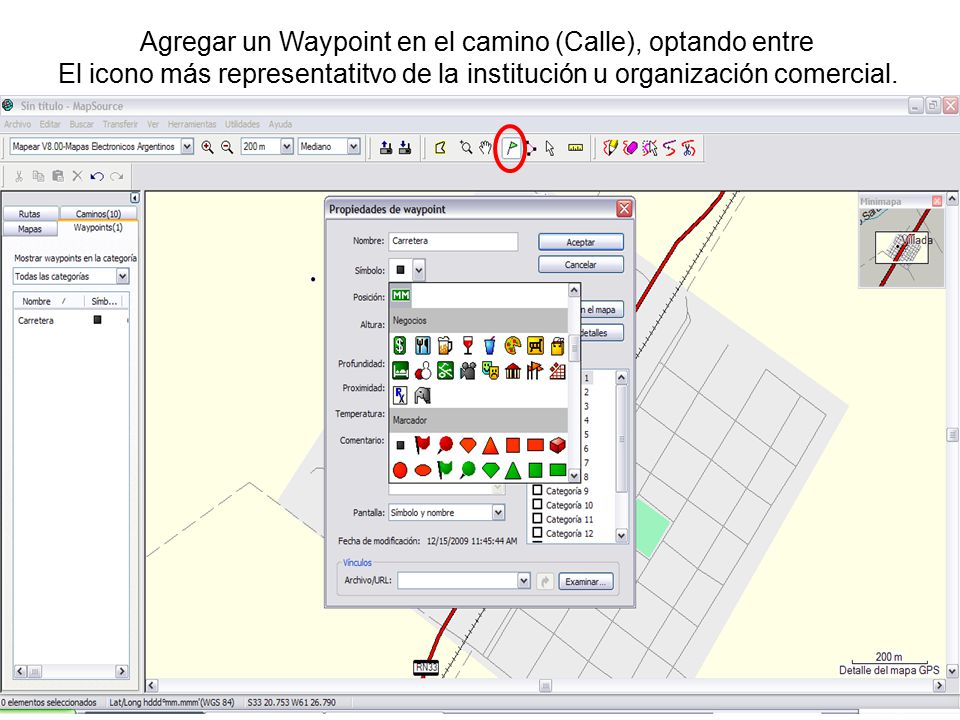
Task: Close the Propiedades de waypoint dialog
Action: [x=624, y=209]
